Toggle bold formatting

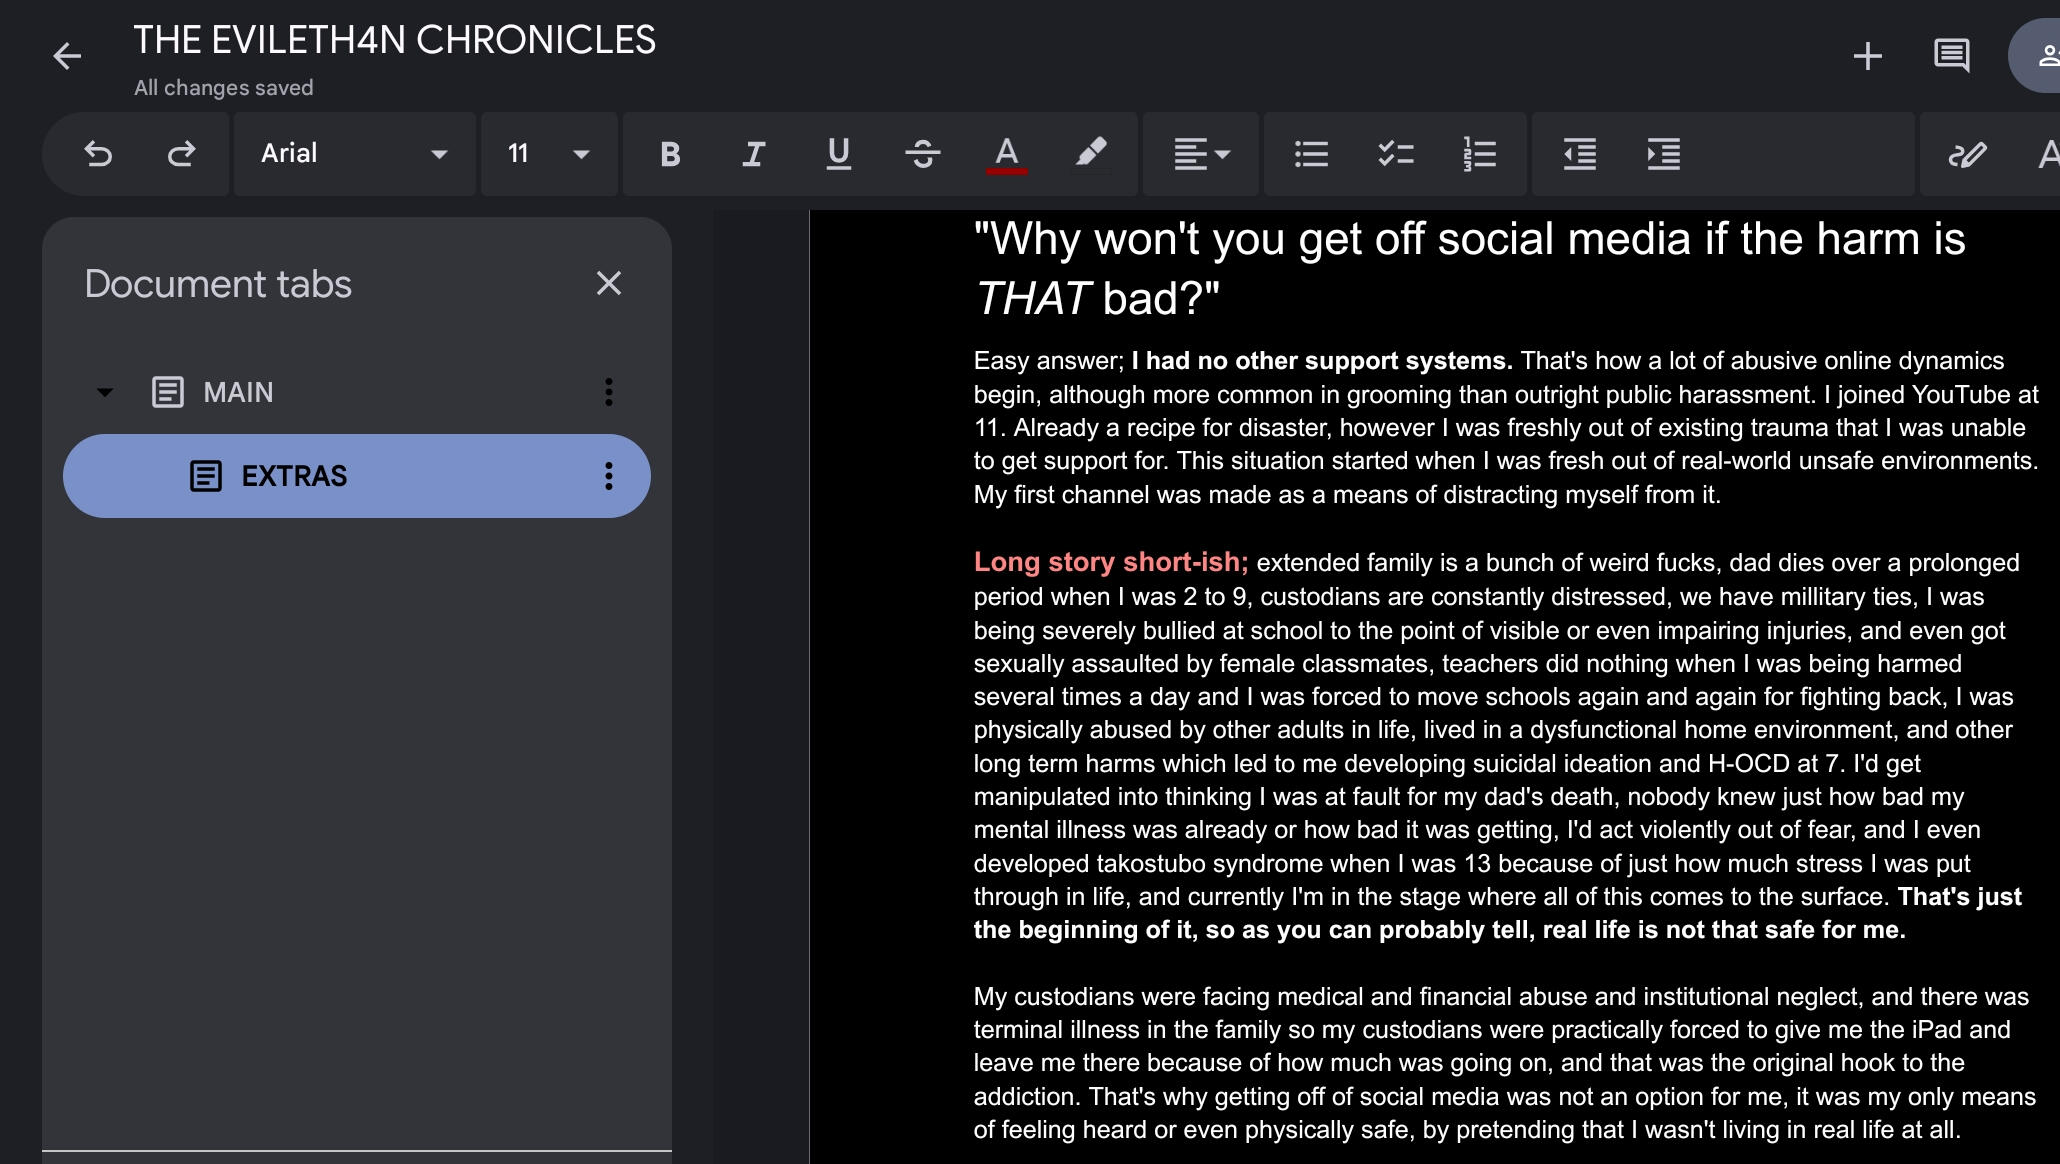pos(670,154)
